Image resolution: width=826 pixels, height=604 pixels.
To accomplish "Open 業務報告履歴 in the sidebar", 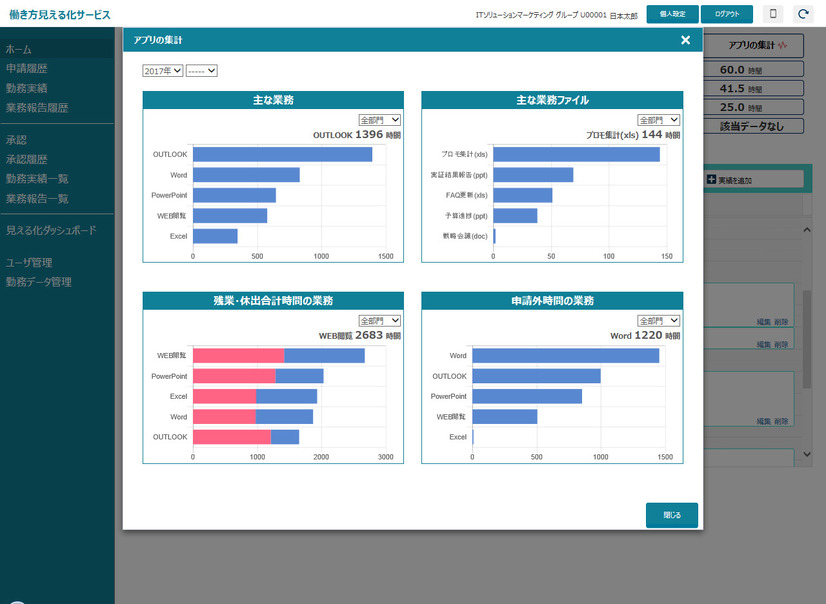I will (37, 108).
